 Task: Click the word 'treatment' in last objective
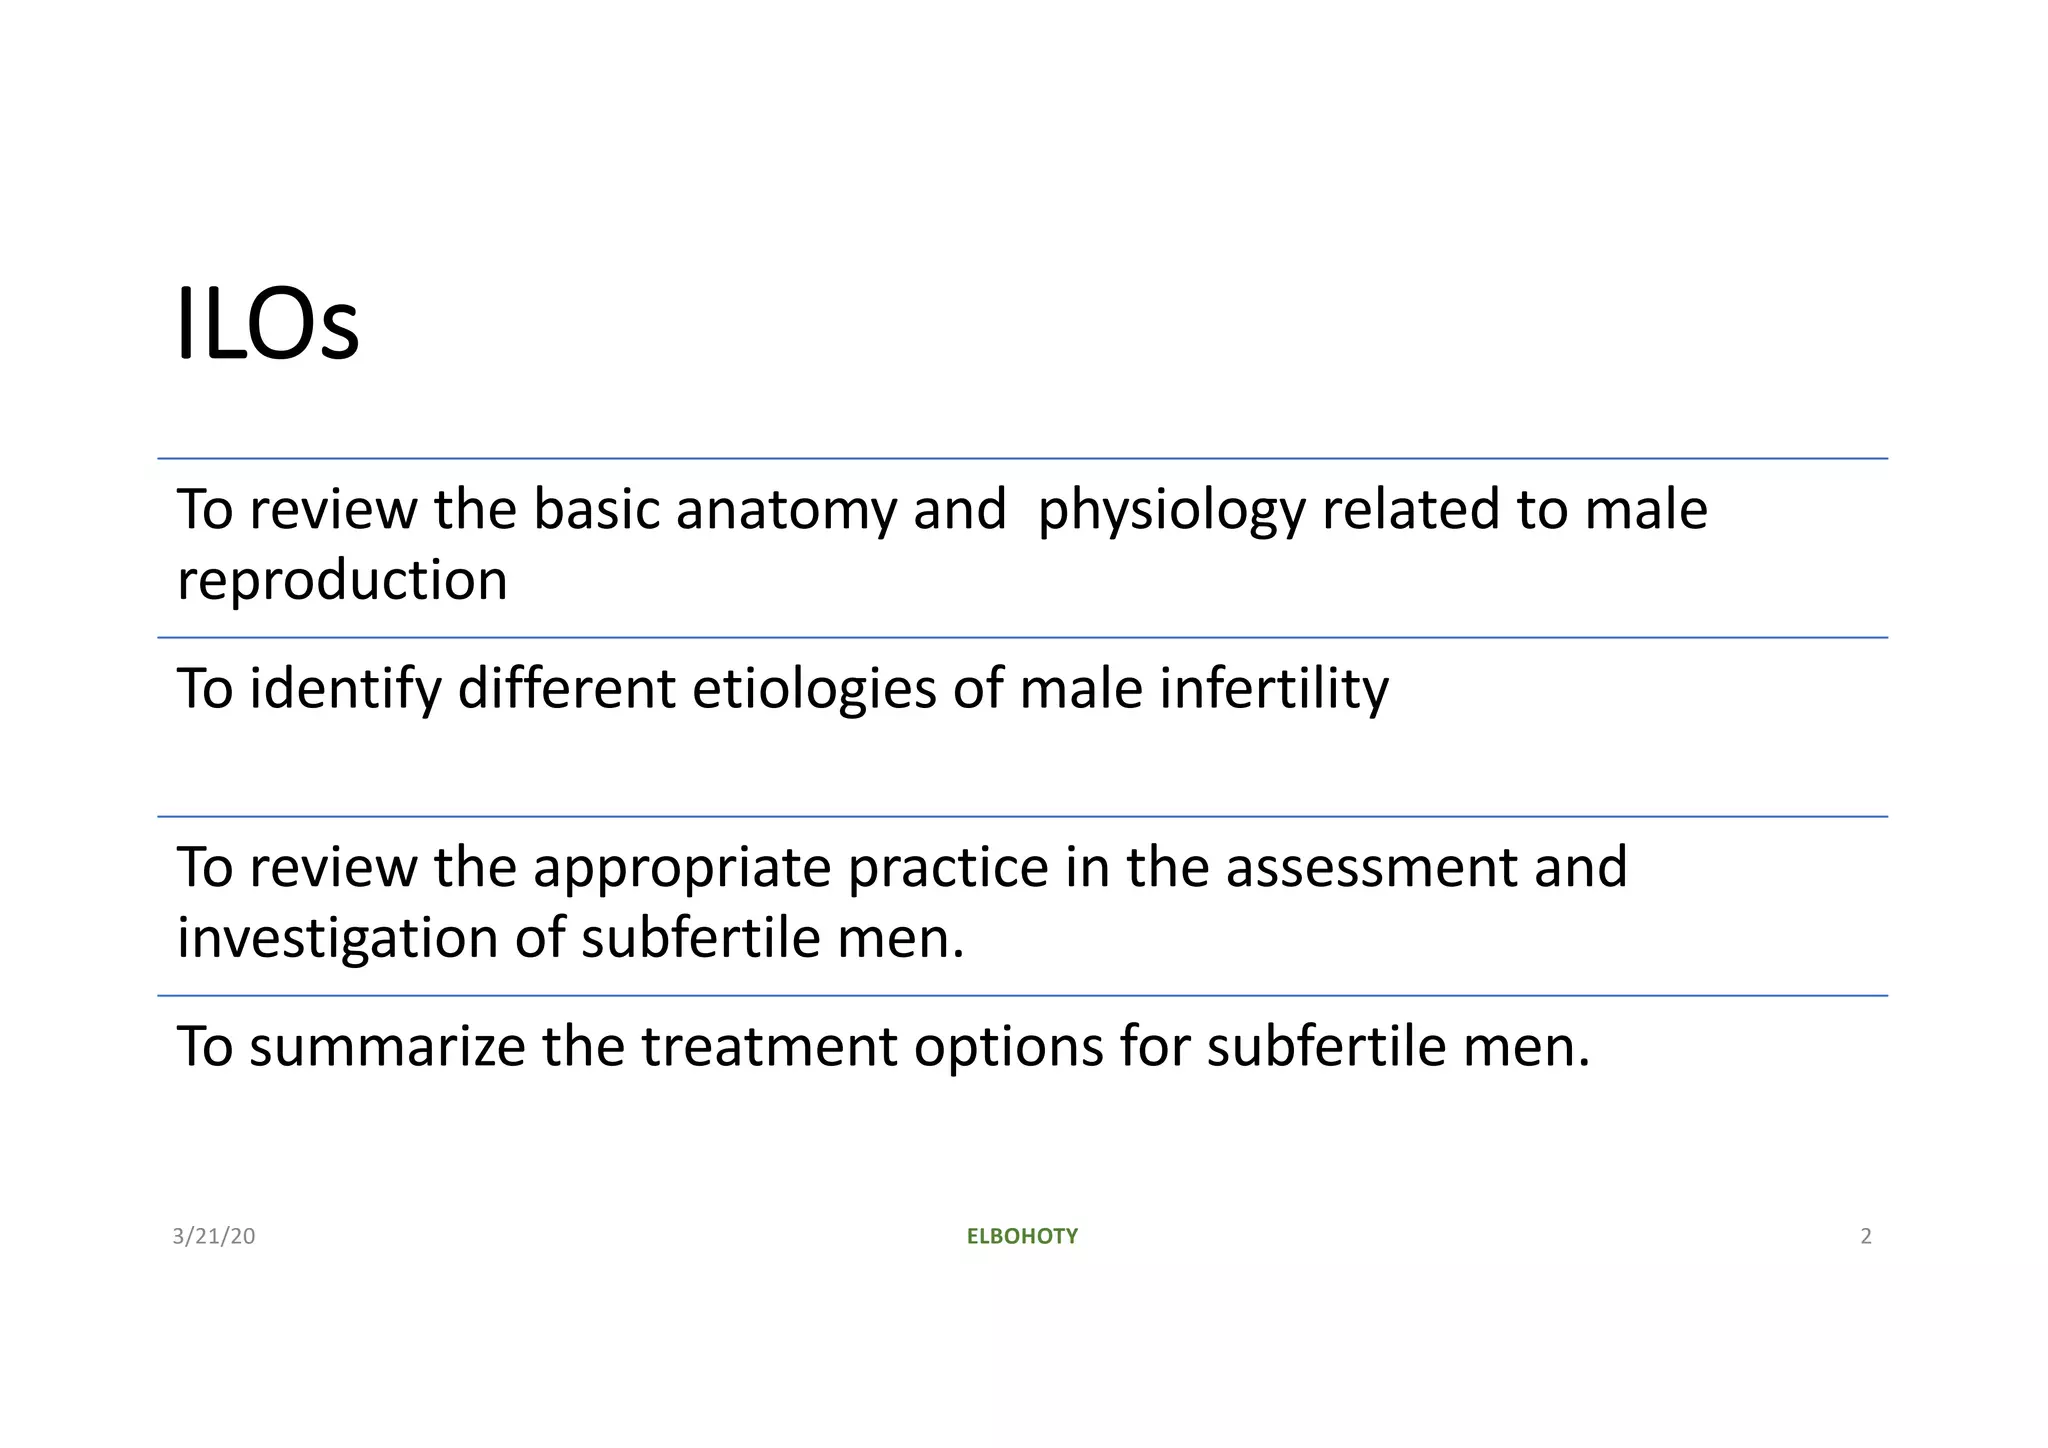(769, 1046)
